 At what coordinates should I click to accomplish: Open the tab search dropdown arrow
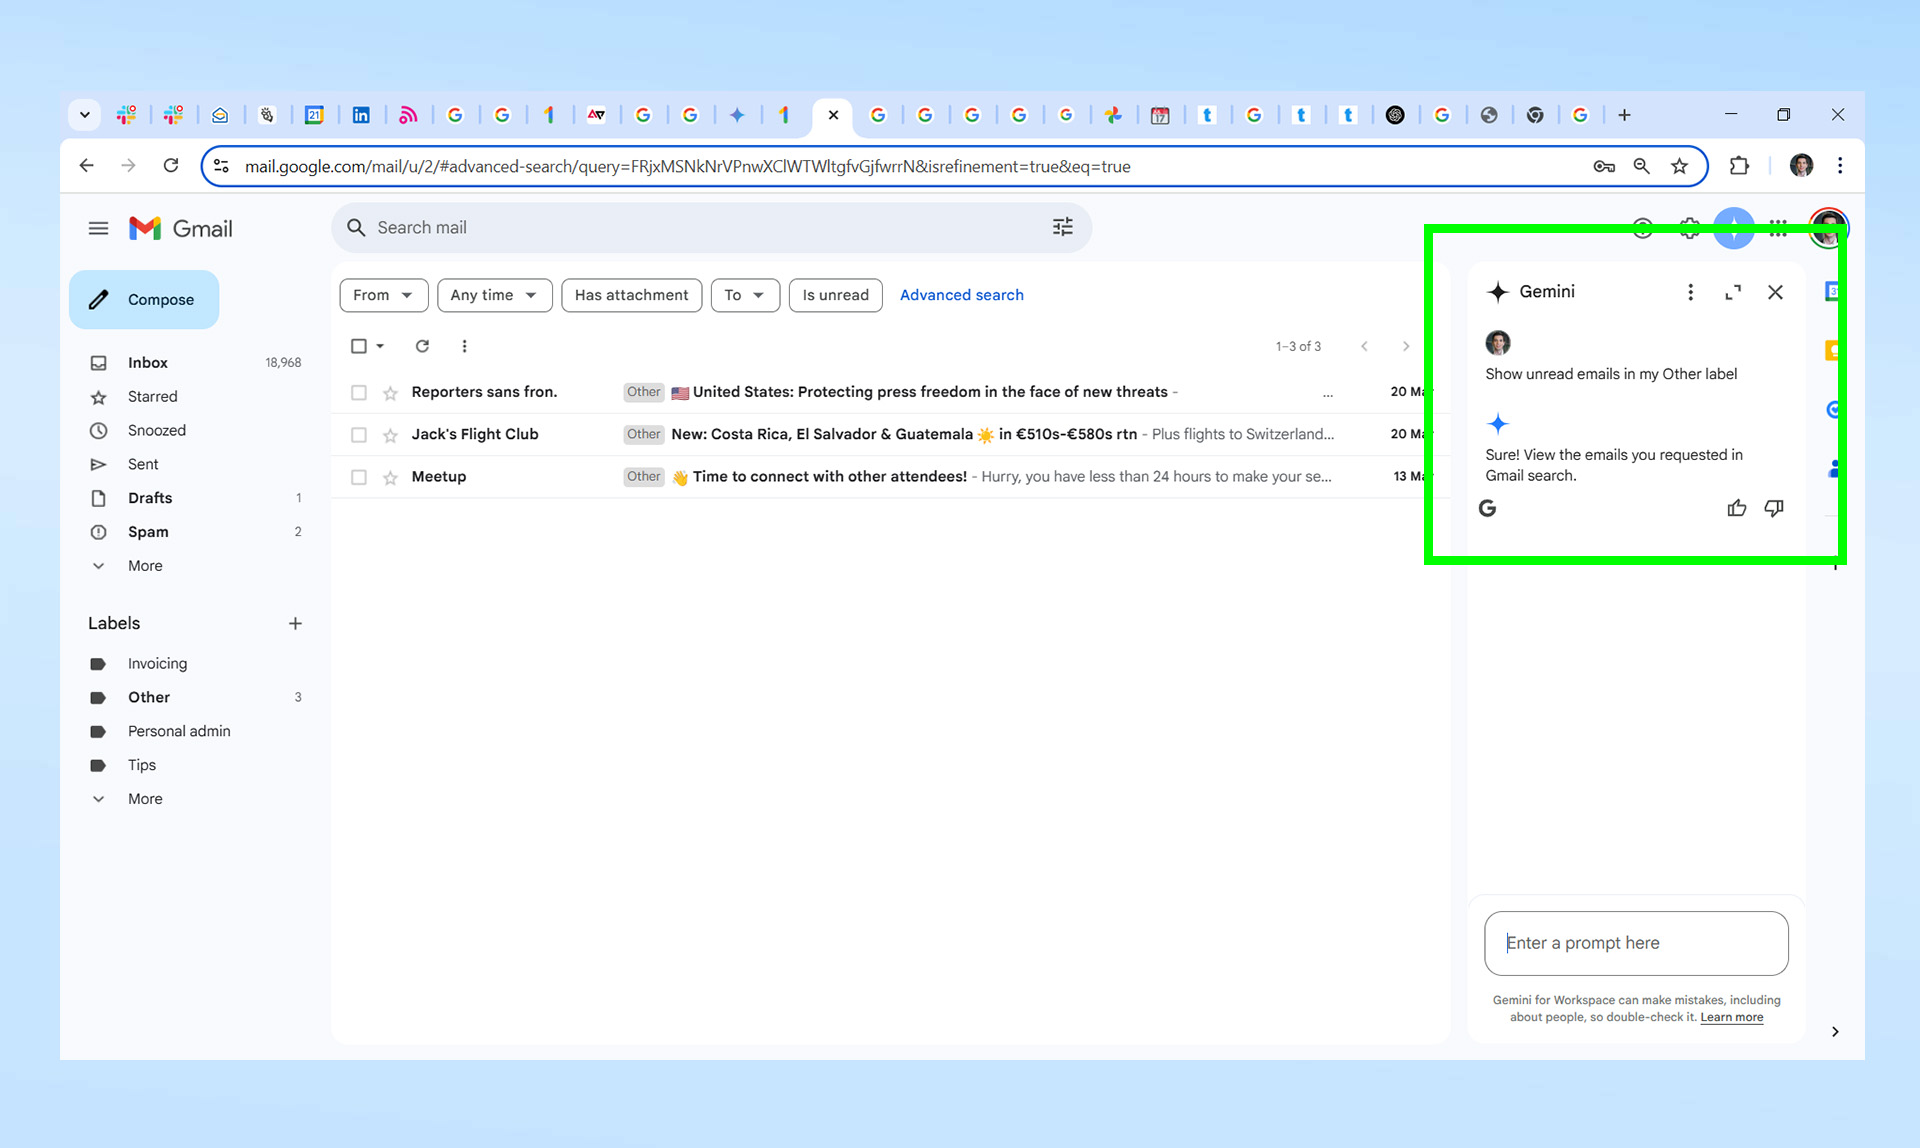pyautogui.click(x=85, y=115)
